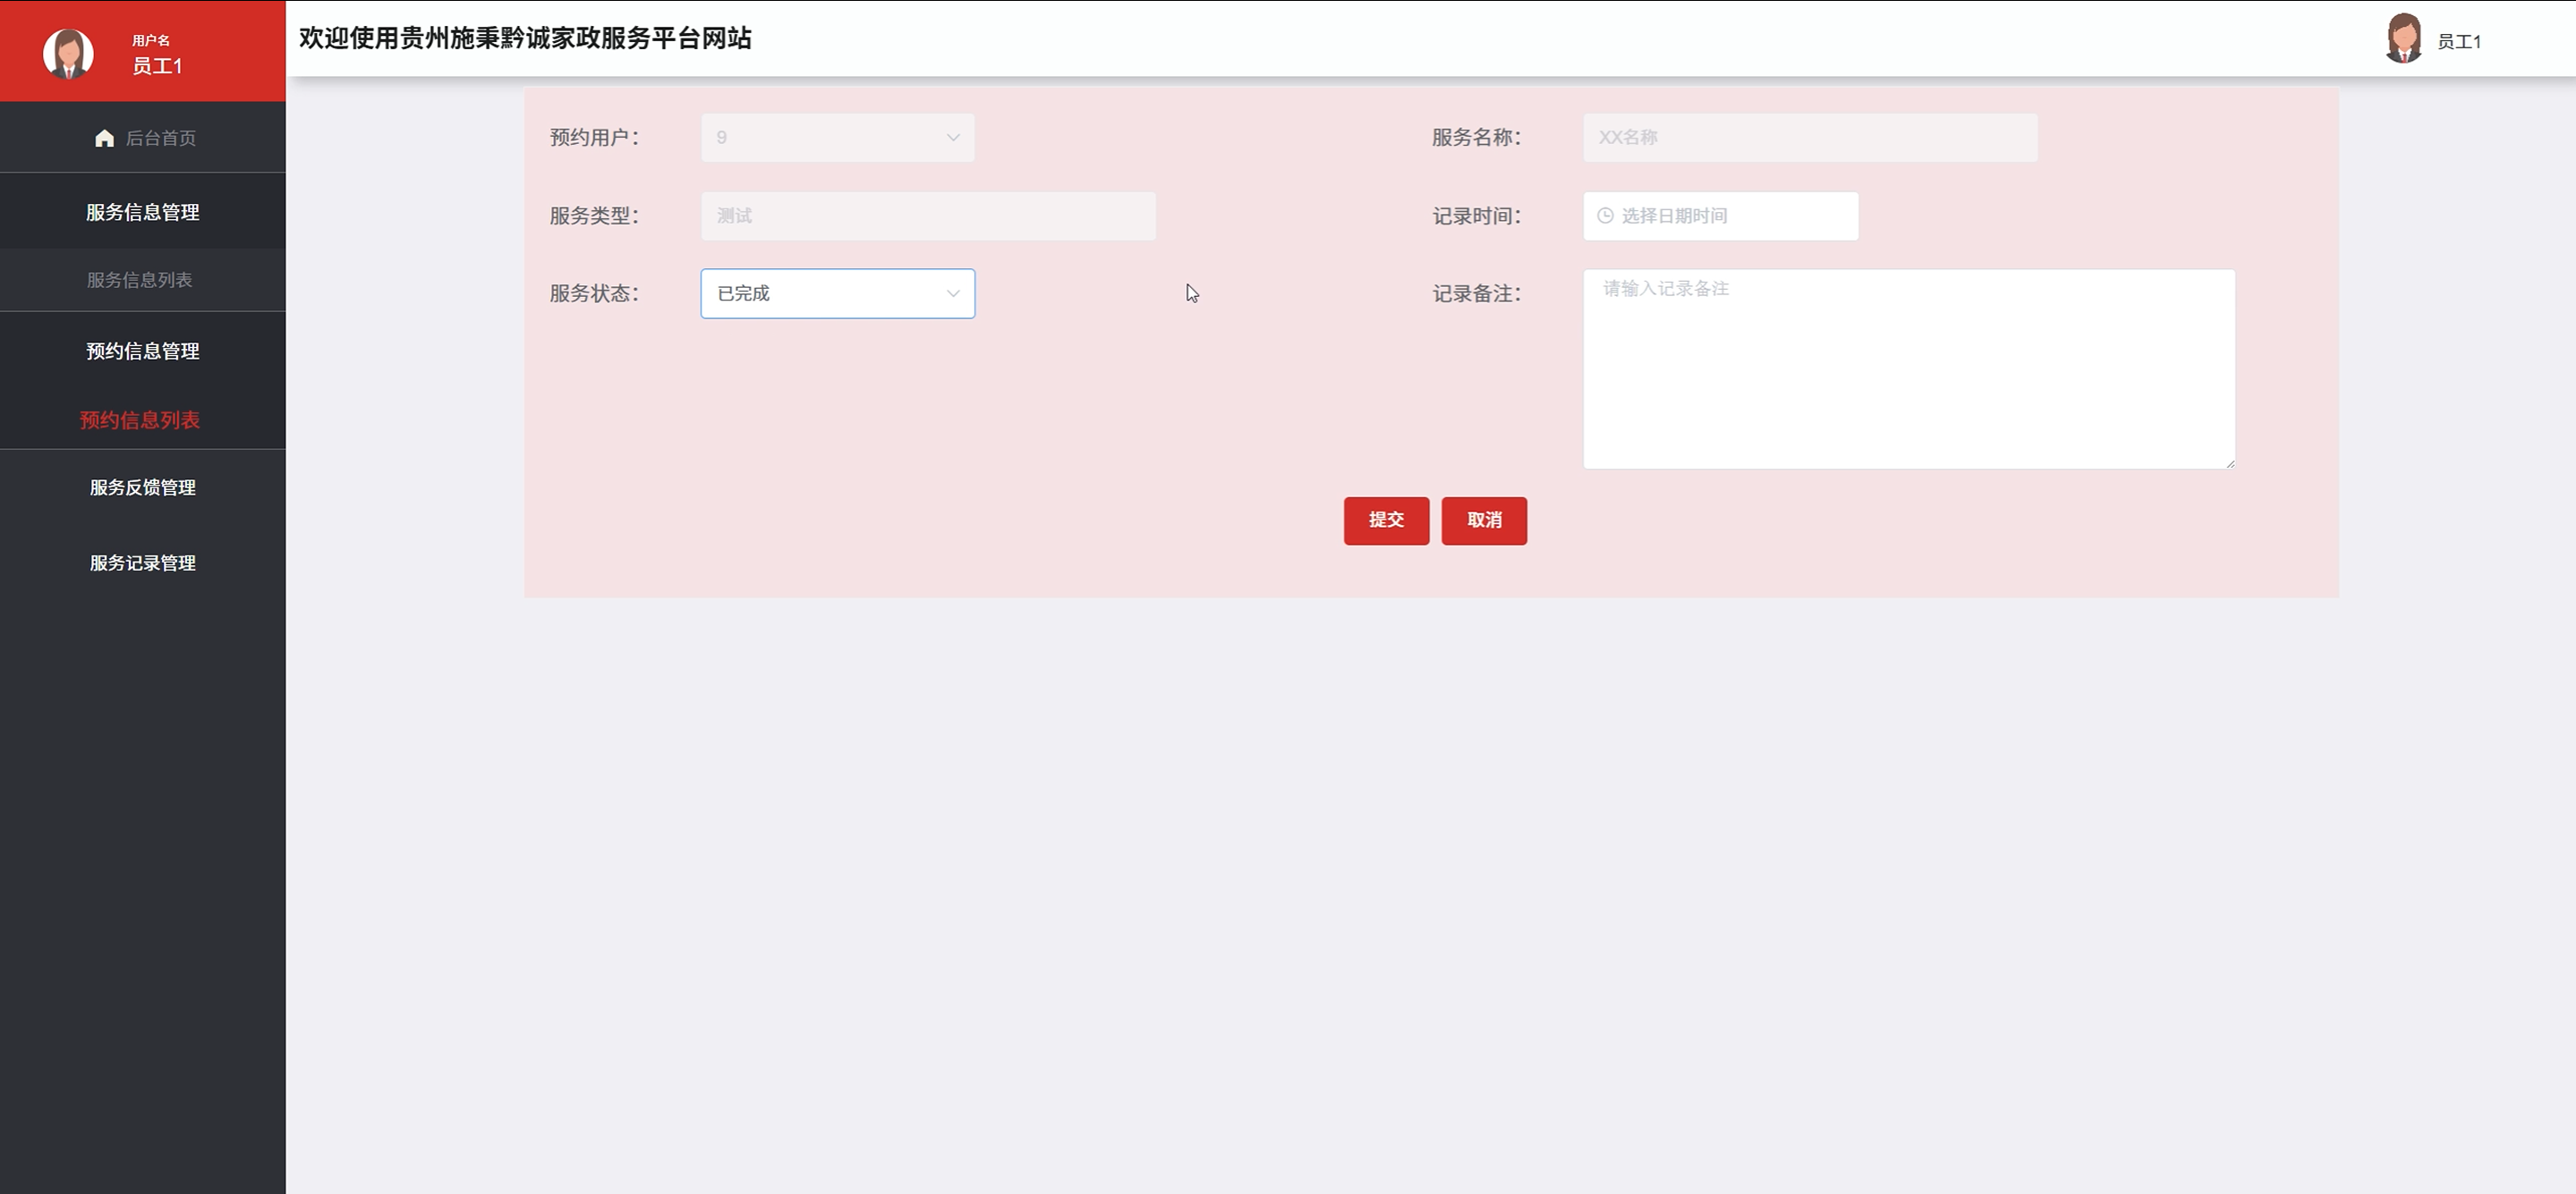Open the 已完成 status combo box
Image resolution: width=2576 pixels, height=1194 pixels.
tap(836, 294)
